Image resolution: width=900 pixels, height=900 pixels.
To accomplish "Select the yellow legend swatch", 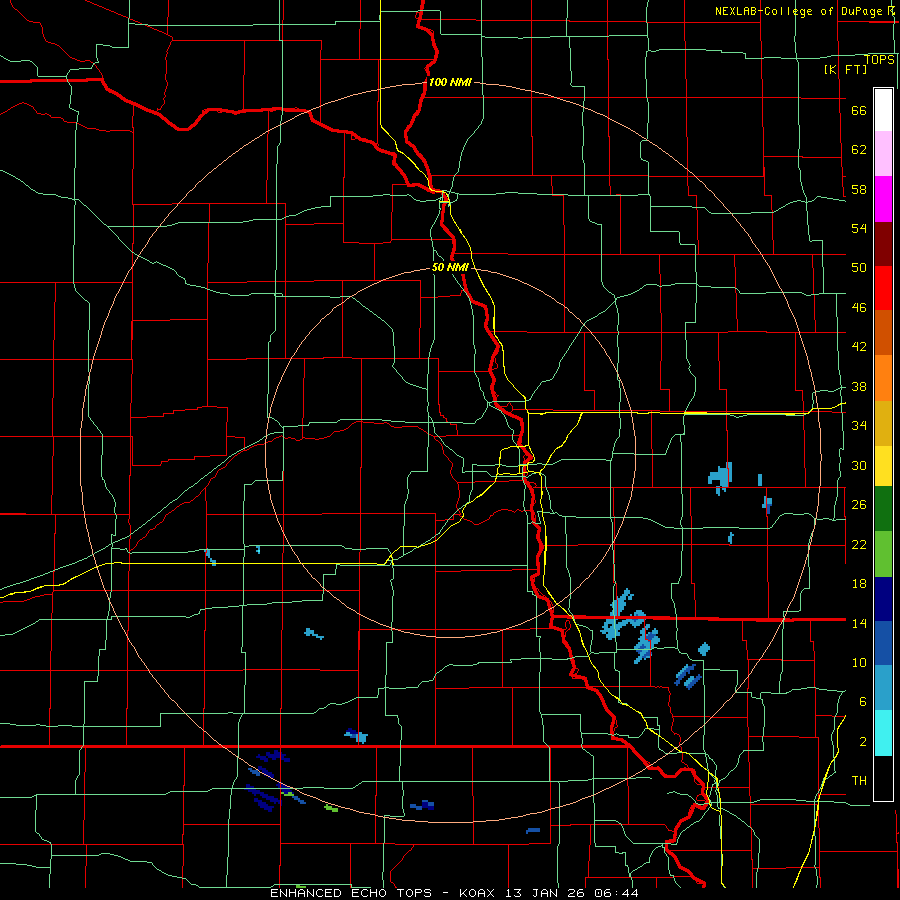I will coord(883,466).
